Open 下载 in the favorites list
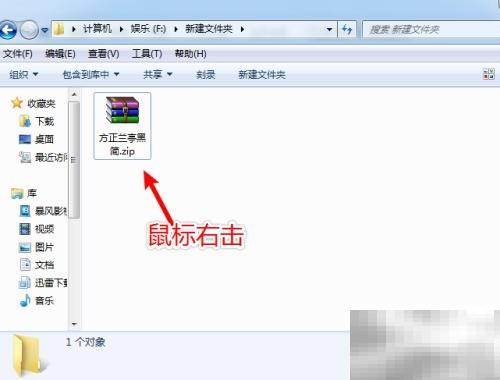Image resolution: width=500 pixels, height=380 pixels. point(36,121)
